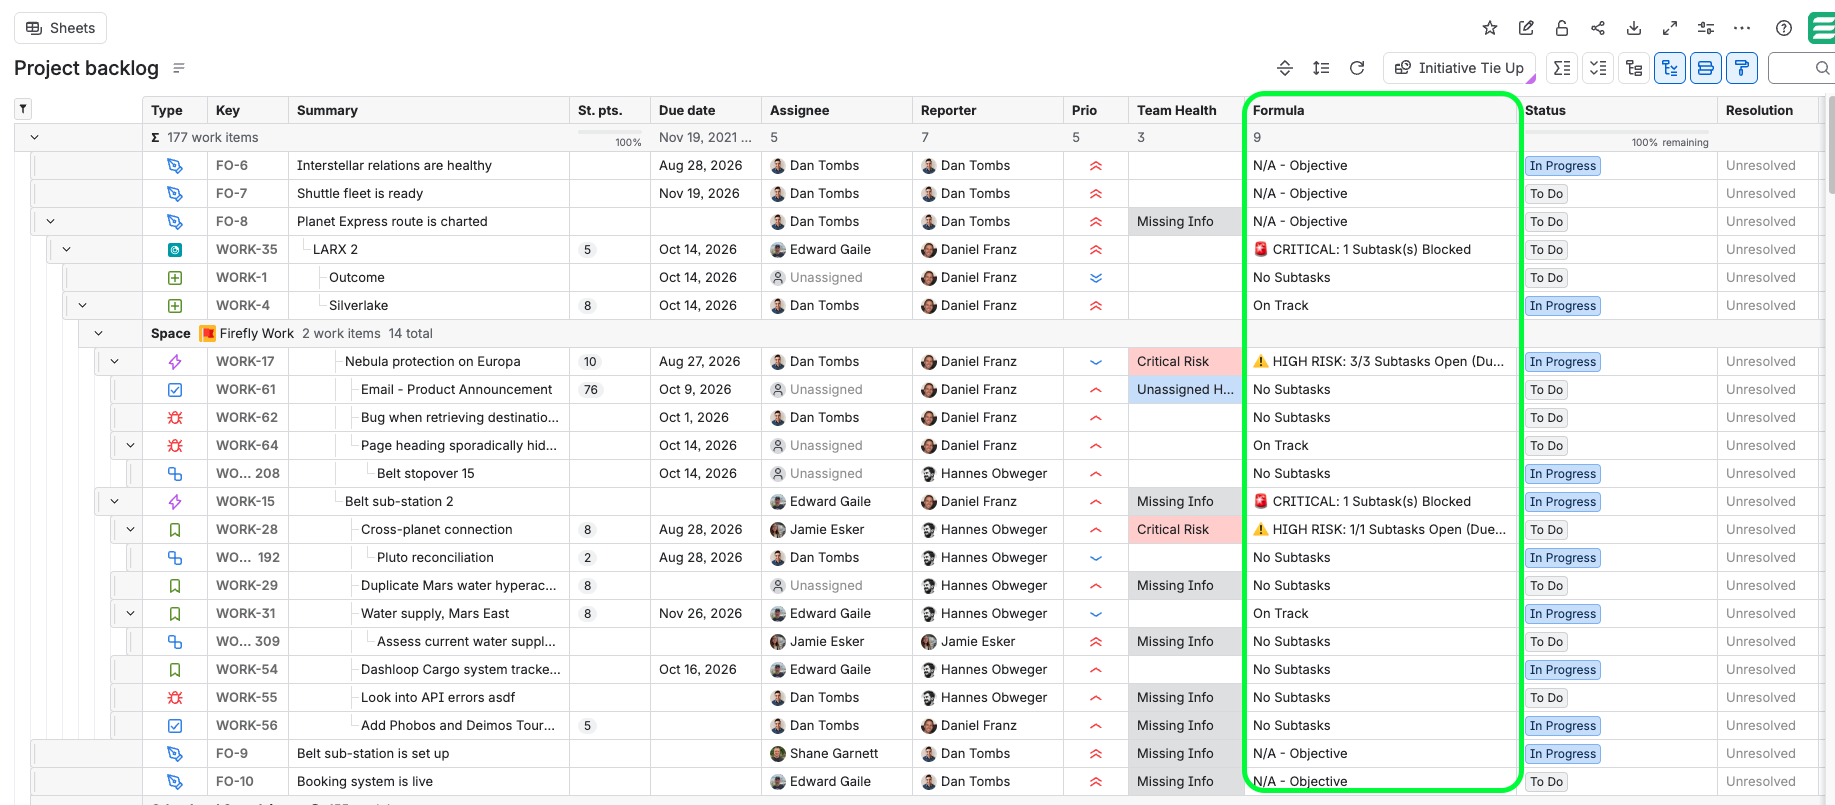Open the Sheets button
Image resolution: width=1835 pixels, height=805 pixels.
[x=60, y=28]
